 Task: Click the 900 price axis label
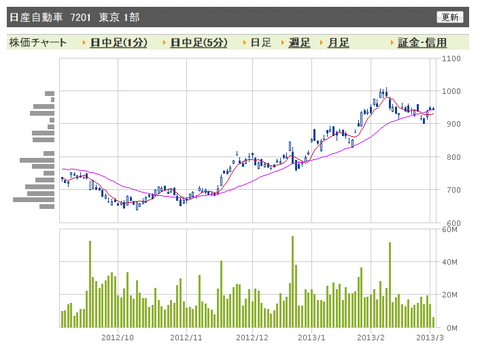[x=454, y=124]
